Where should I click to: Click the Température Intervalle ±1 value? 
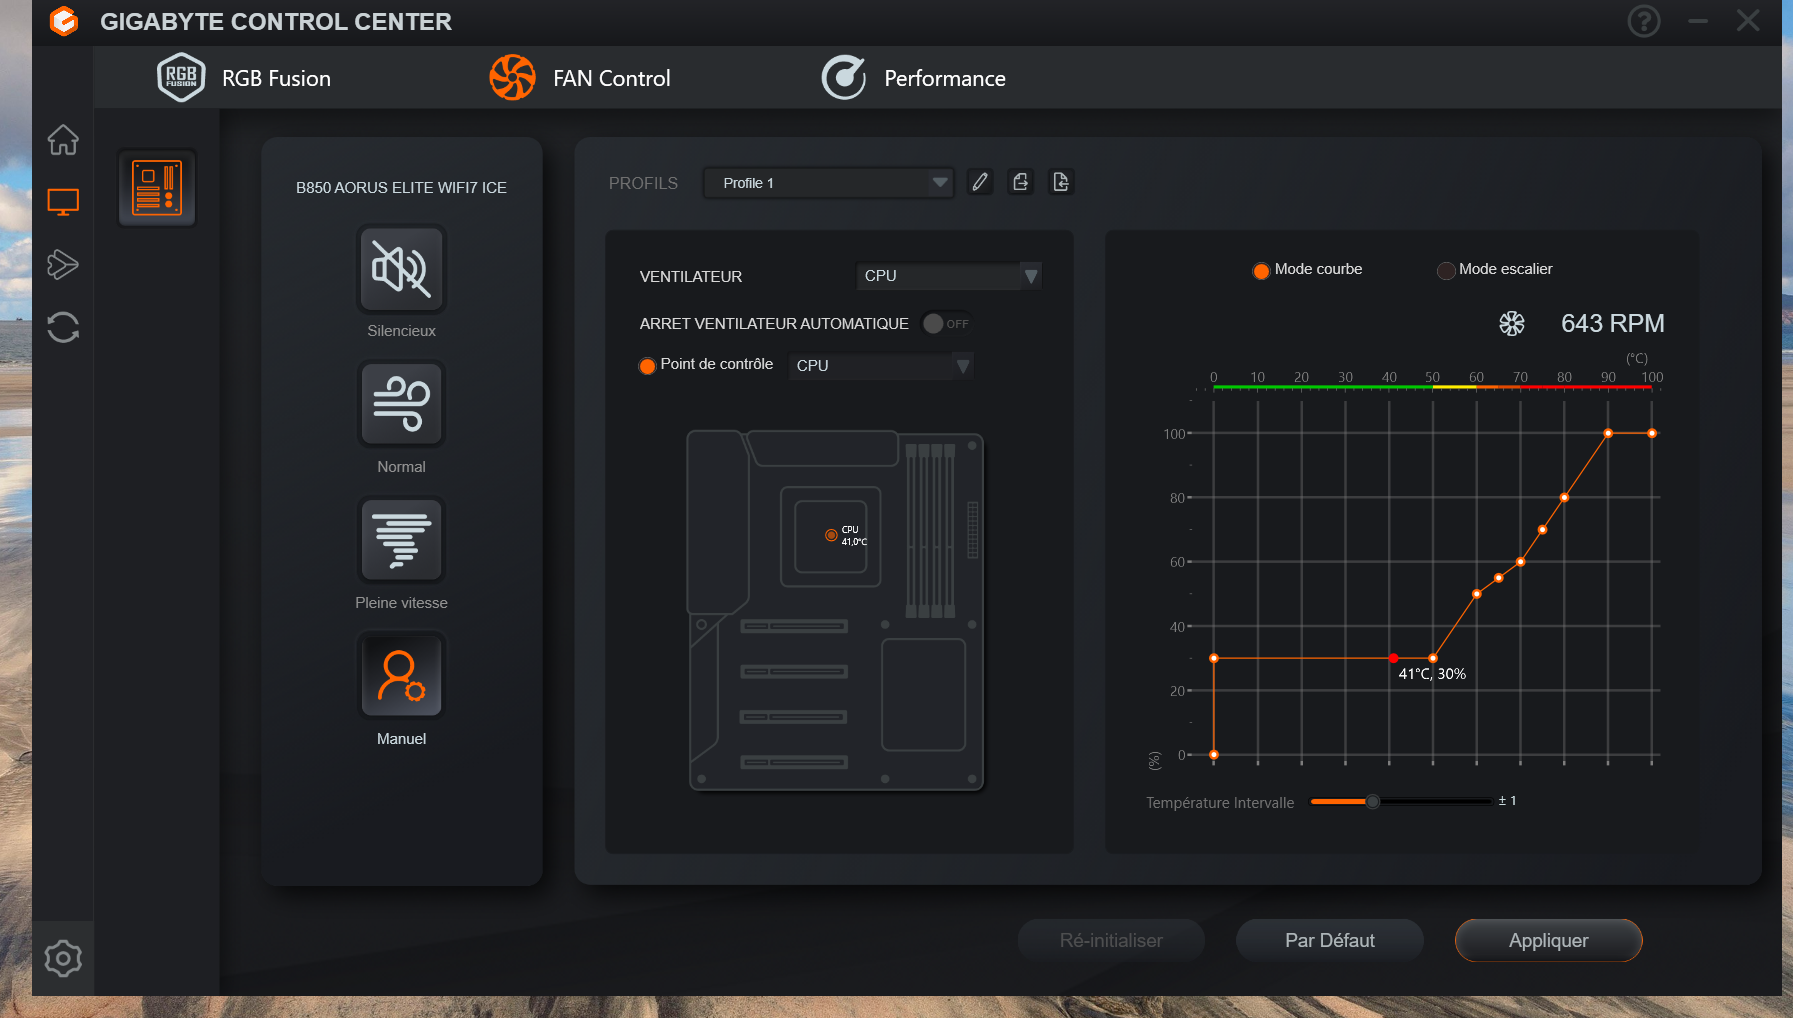coord(1507,801)
